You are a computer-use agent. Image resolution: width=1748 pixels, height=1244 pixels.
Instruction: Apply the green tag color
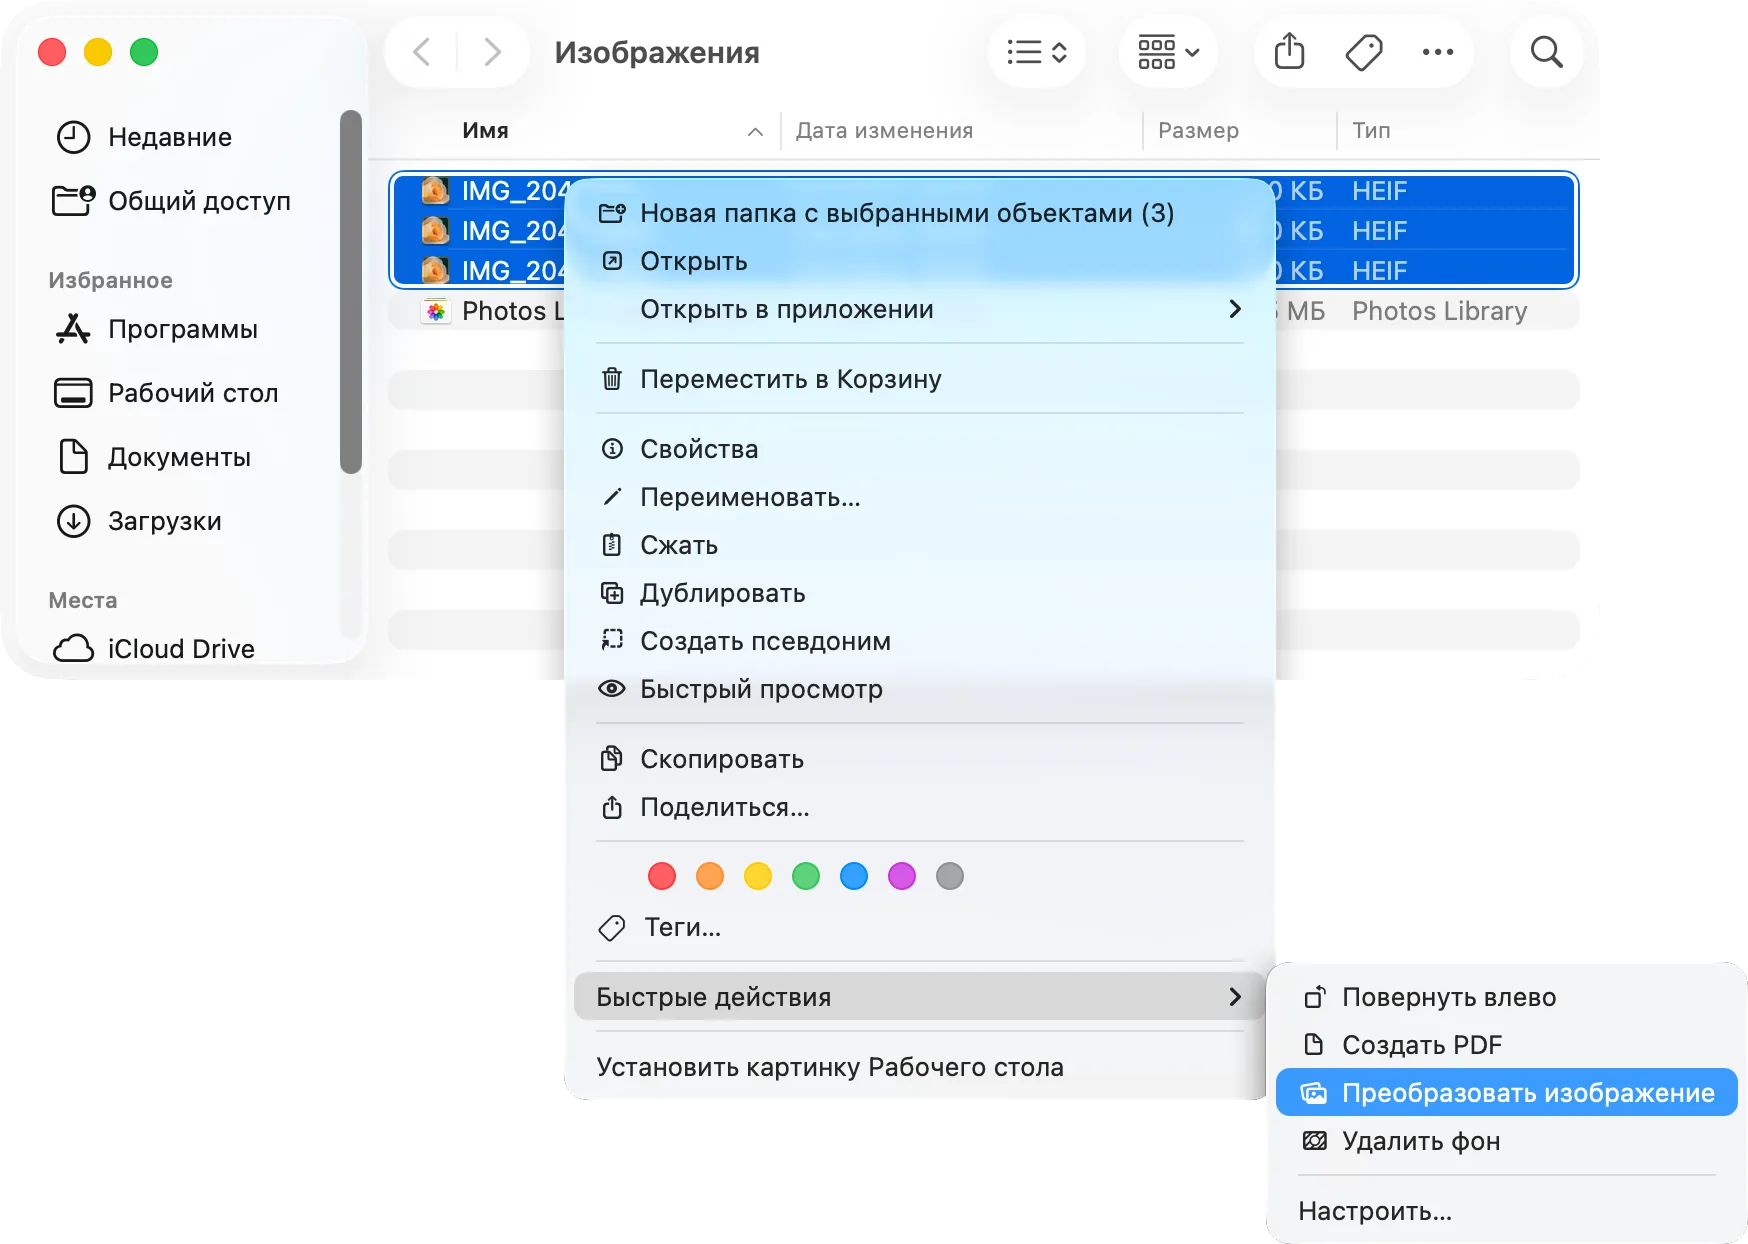point(806,876)
